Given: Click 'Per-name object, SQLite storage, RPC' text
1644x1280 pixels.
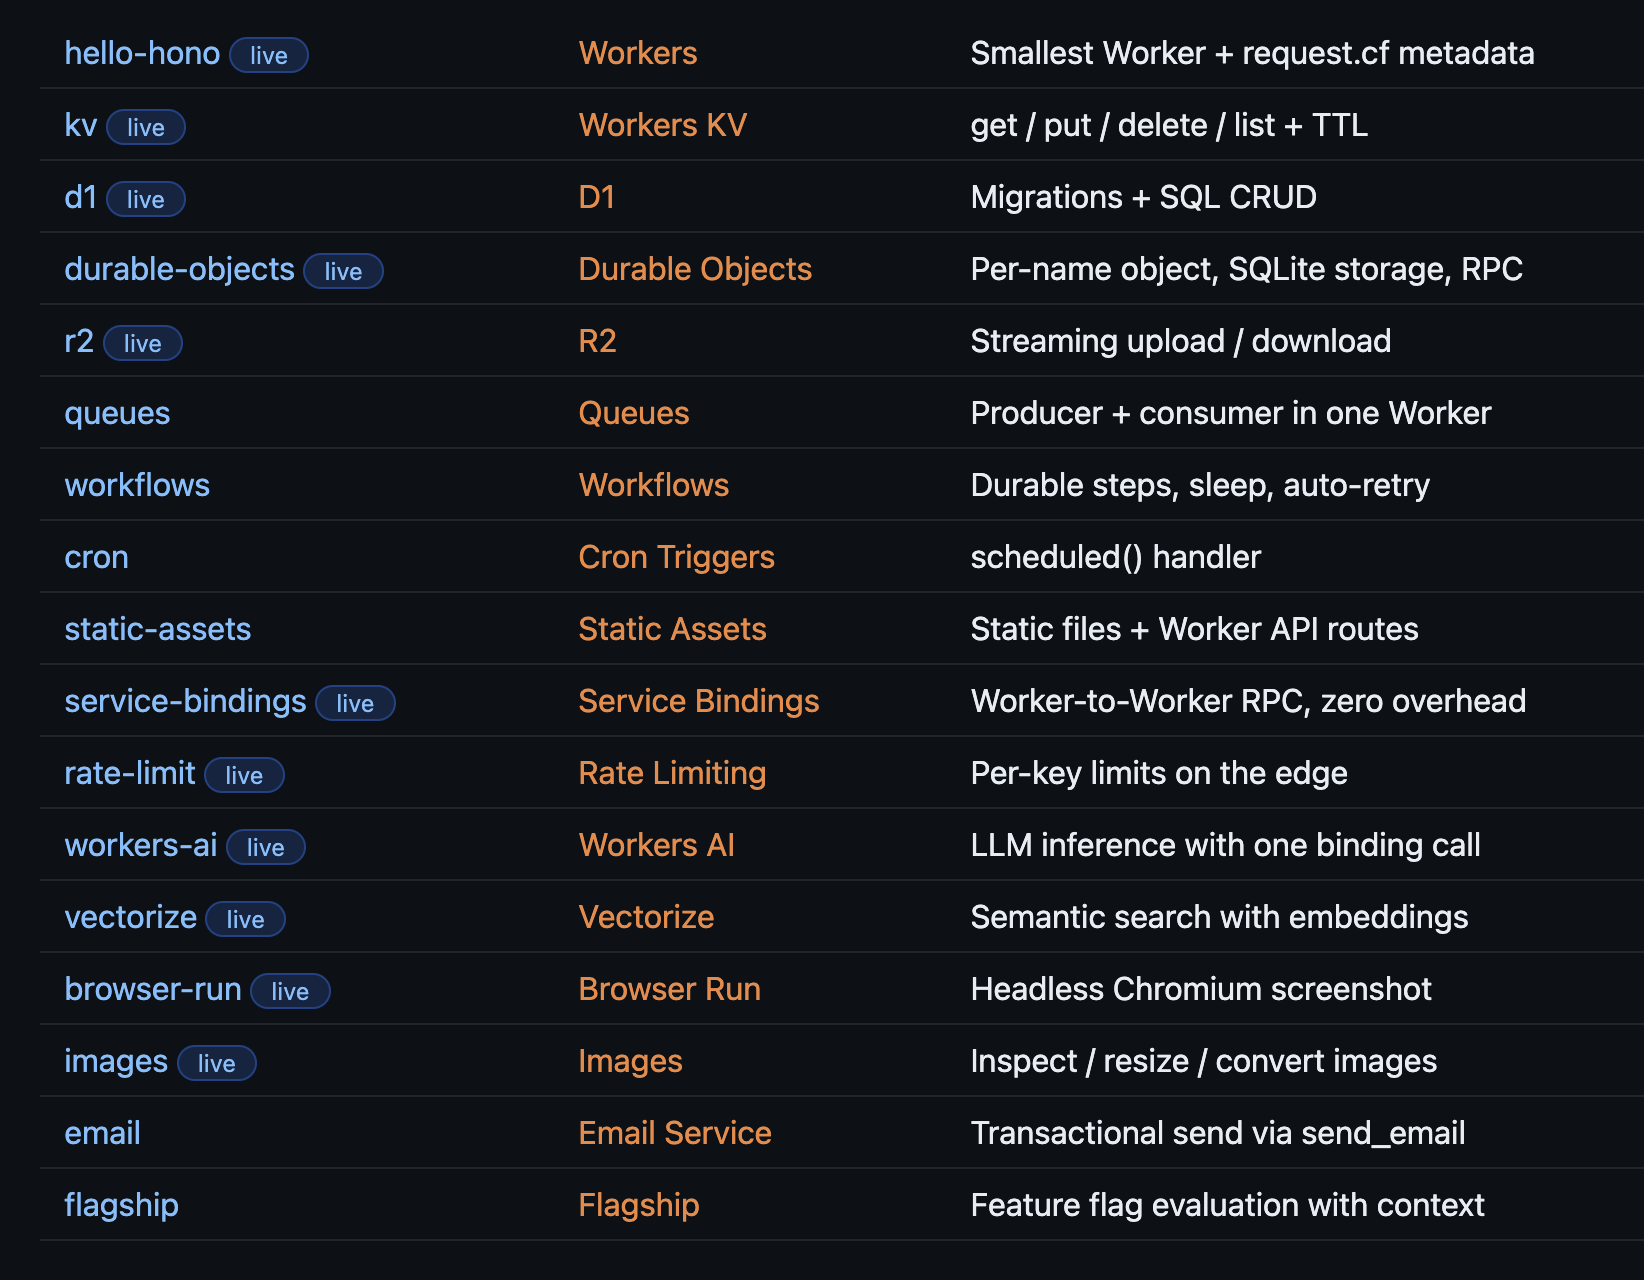Looking at the screenshot, I should [x=1246, y=269].
